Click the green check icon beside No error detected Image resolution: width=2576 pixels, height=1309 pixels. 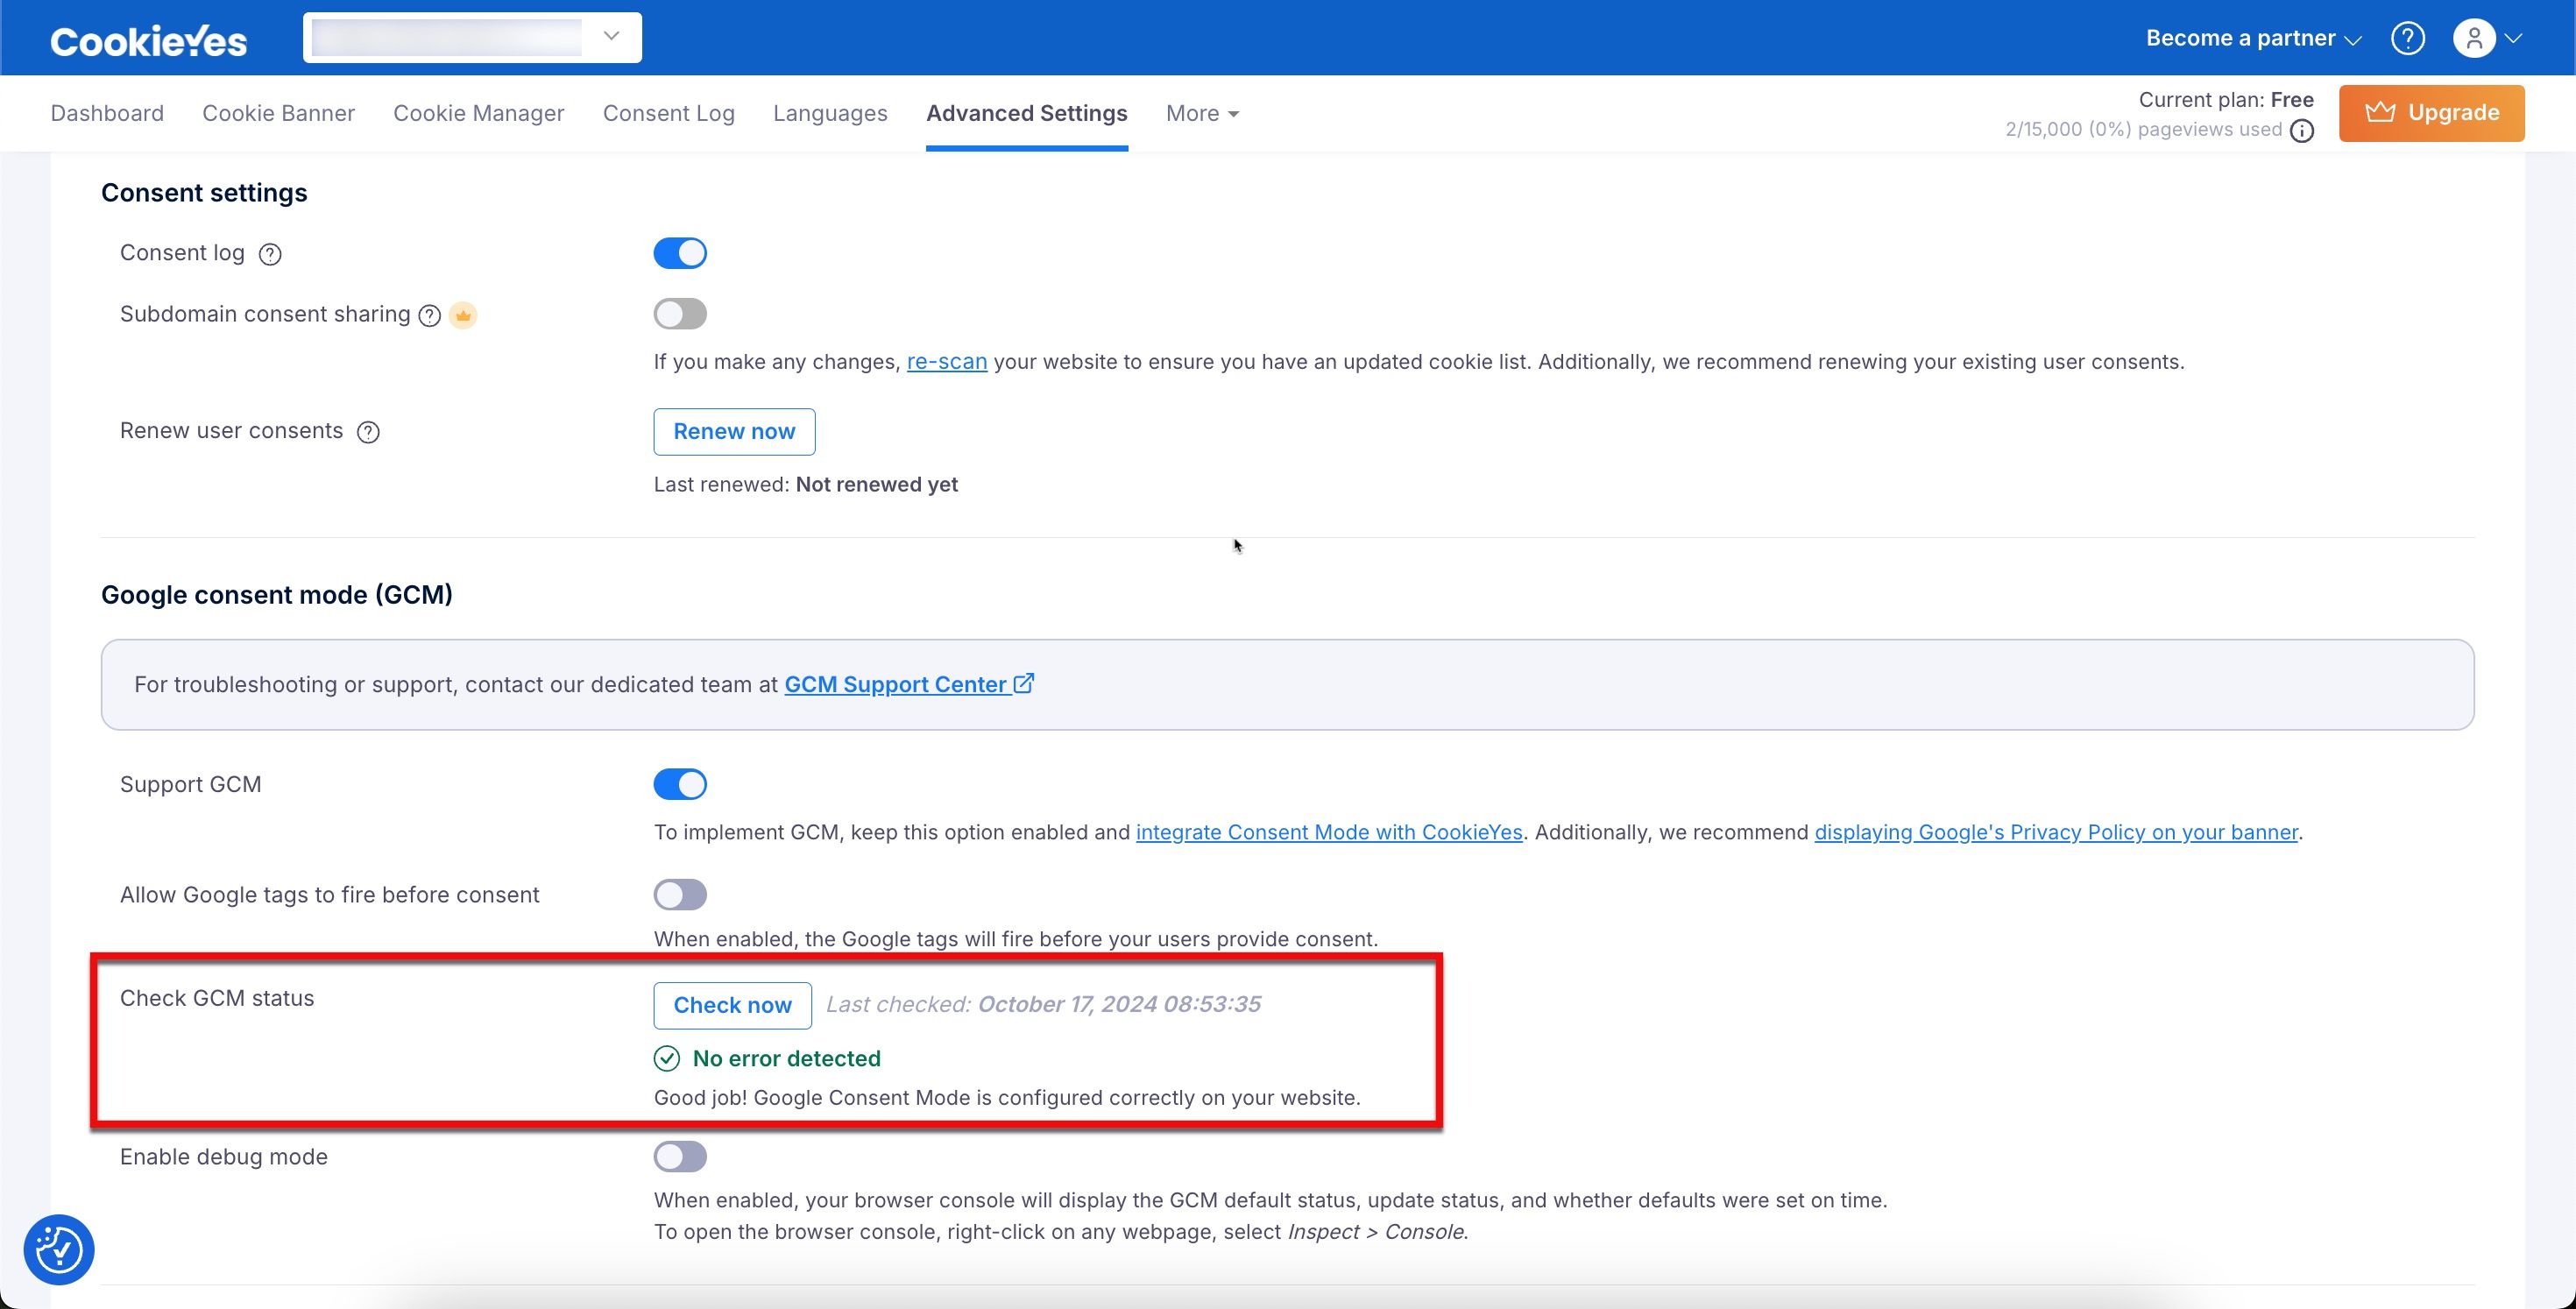667,1058
